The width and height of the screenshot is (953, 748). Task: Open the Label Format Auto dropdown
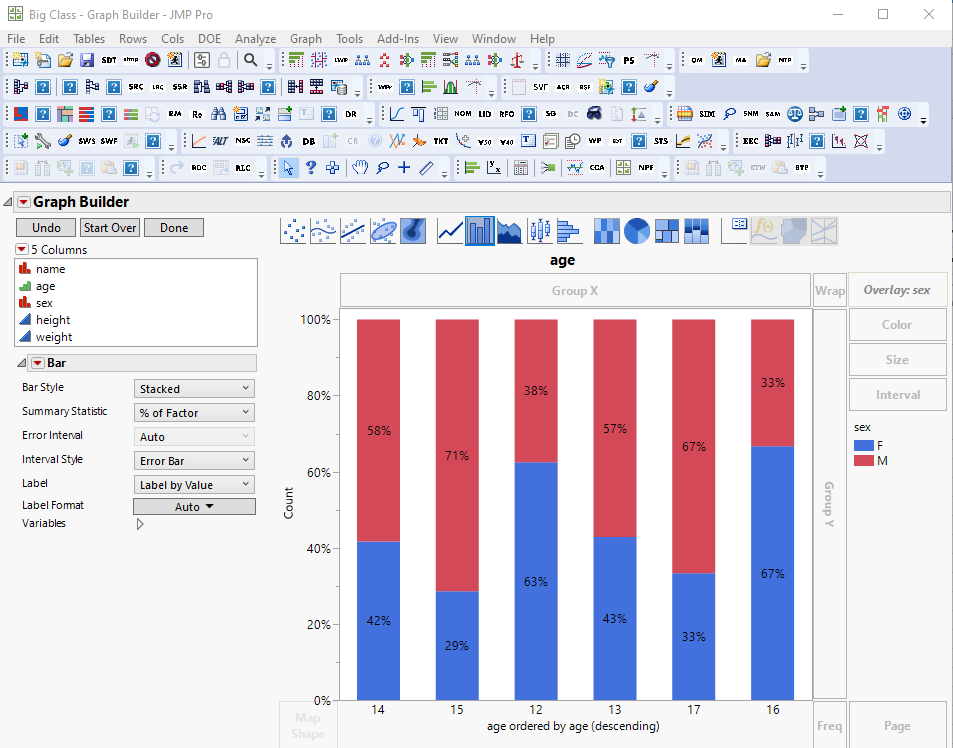click(193, 506)
